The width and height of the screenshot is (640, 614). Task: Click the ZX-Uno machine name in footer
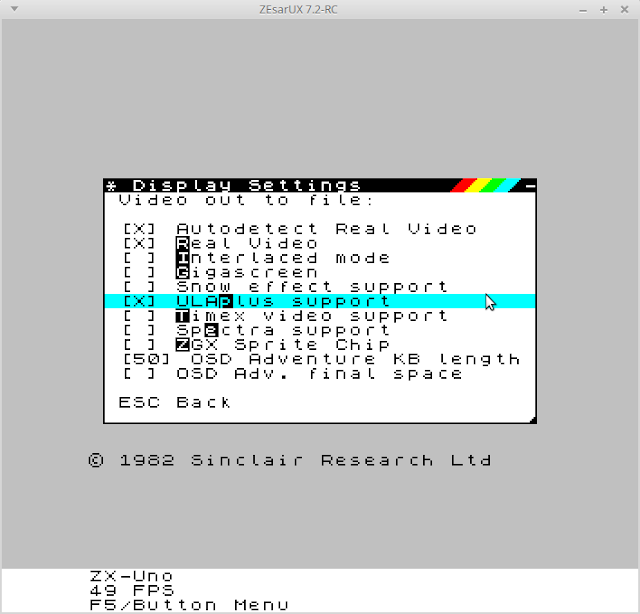coord(131,576)
